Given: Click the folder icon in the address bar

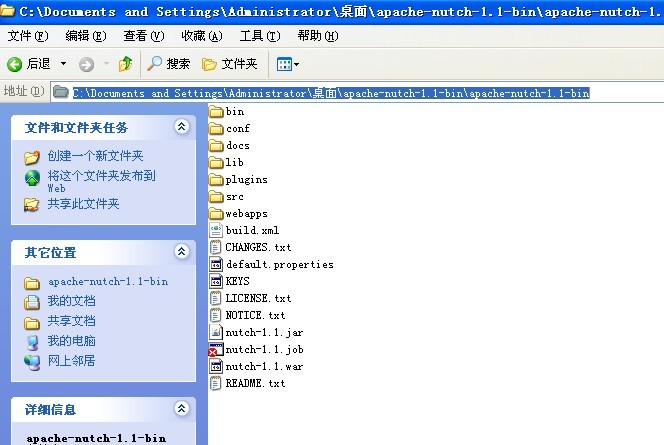Looking at the screenshot, I should point(61,92).
